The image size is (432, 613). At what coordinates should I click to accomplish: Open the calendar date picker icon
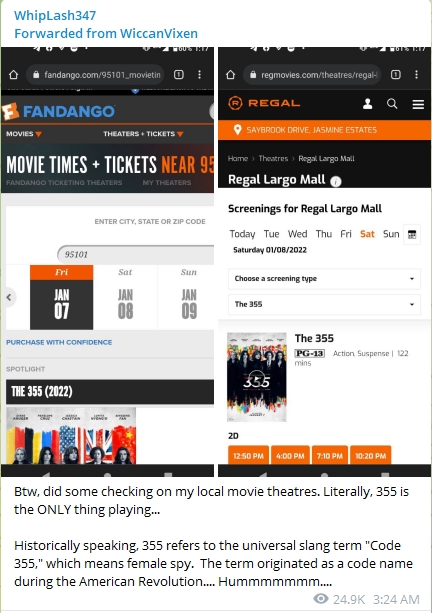[x=412, y=234]
